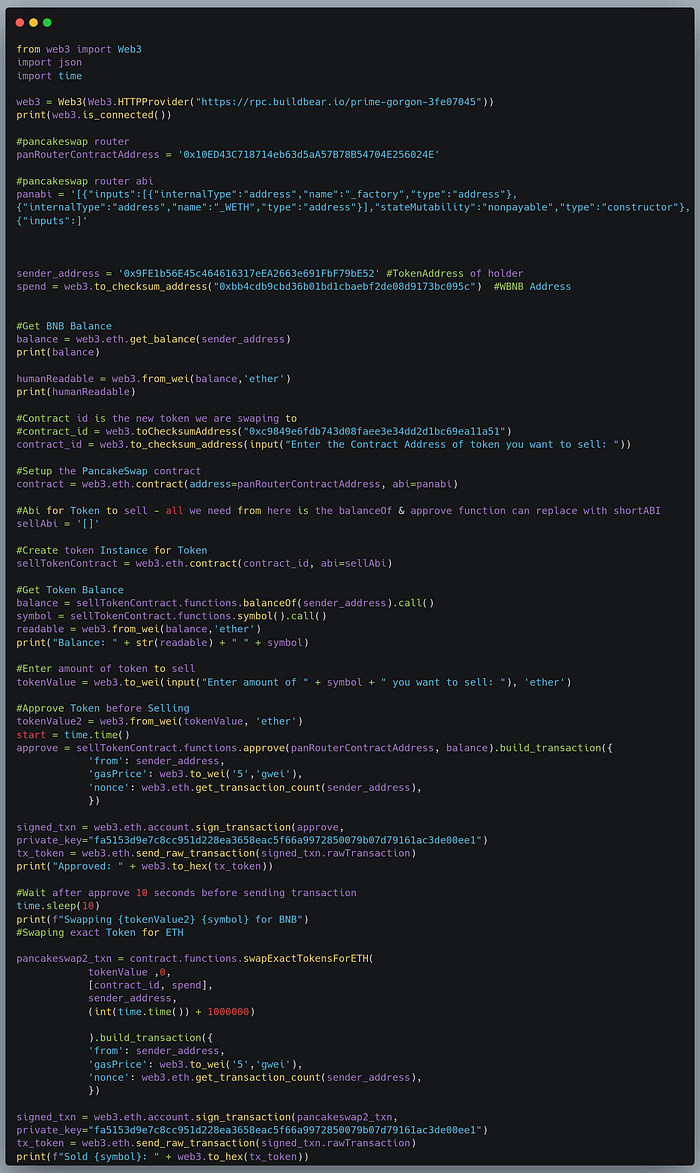Click "tokenValue = web3.to_wei(input(" line
This screenshot has width=700, height=1173.
(294, 682)
